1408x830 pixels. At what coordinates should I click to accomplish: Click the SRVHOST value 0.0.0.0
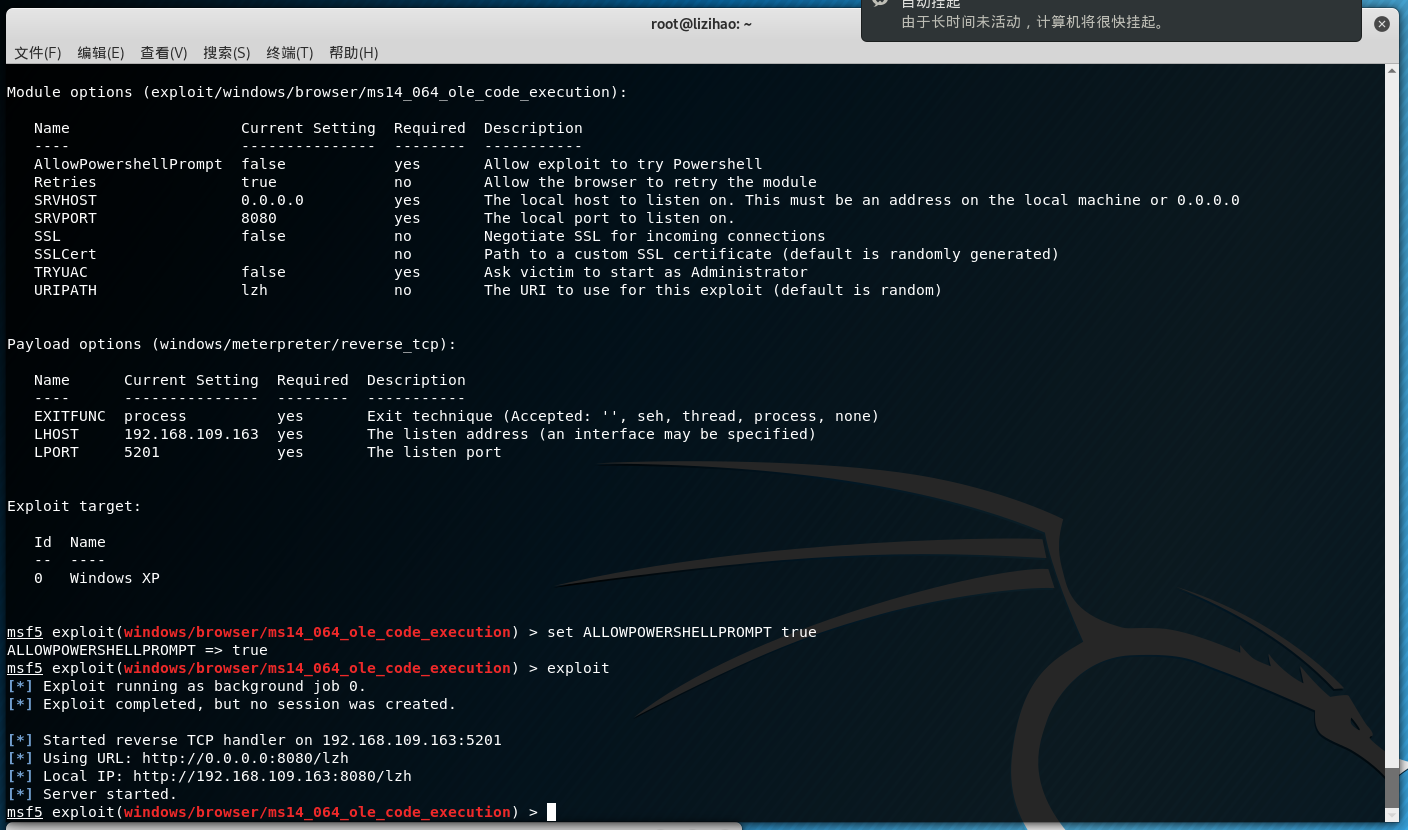(x=272, y=200)
